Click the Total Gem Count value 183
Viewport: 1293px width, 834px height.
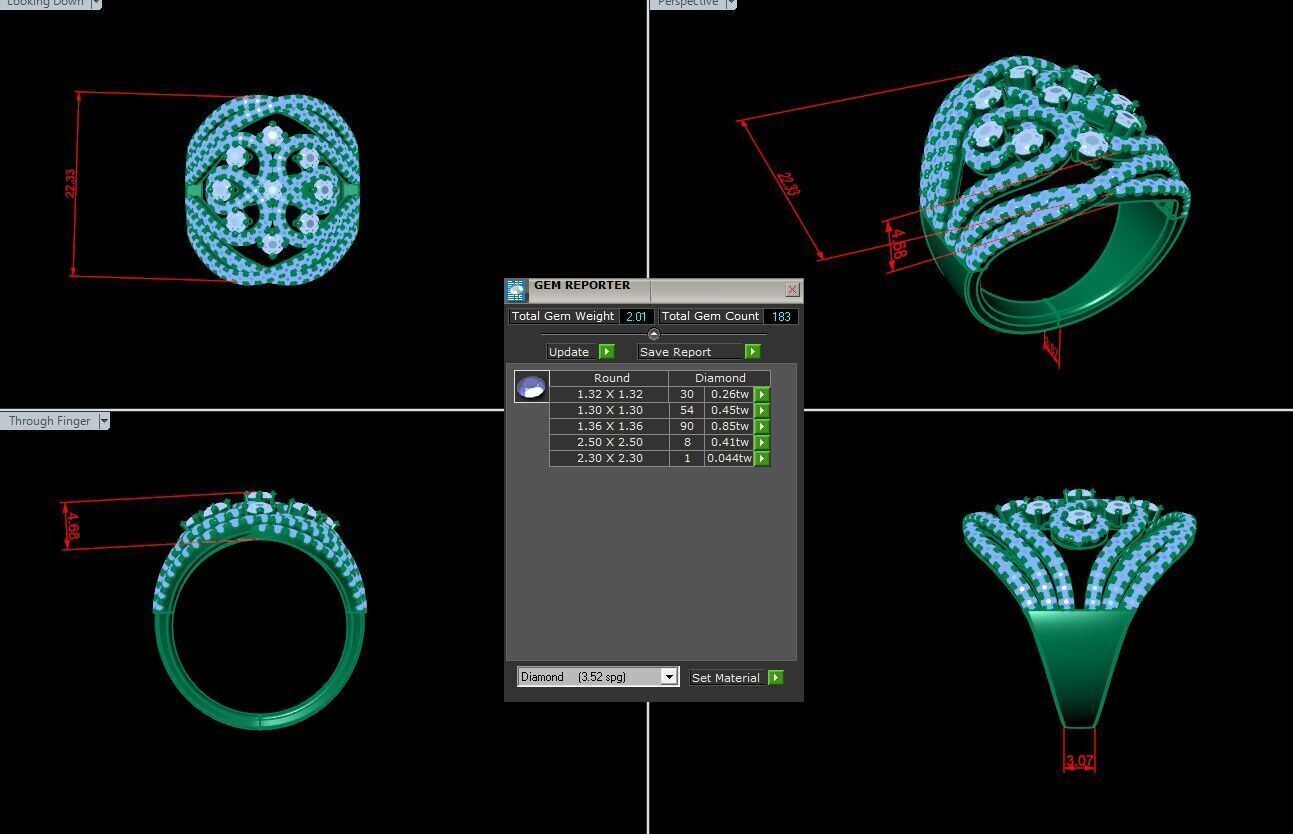[781, 316]
